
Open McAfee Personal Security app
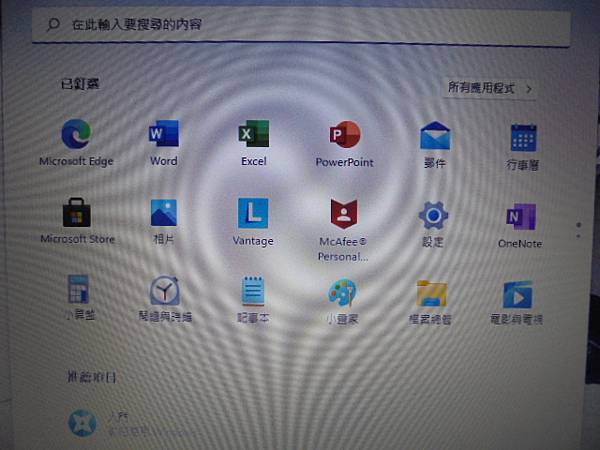pos(343,230)
